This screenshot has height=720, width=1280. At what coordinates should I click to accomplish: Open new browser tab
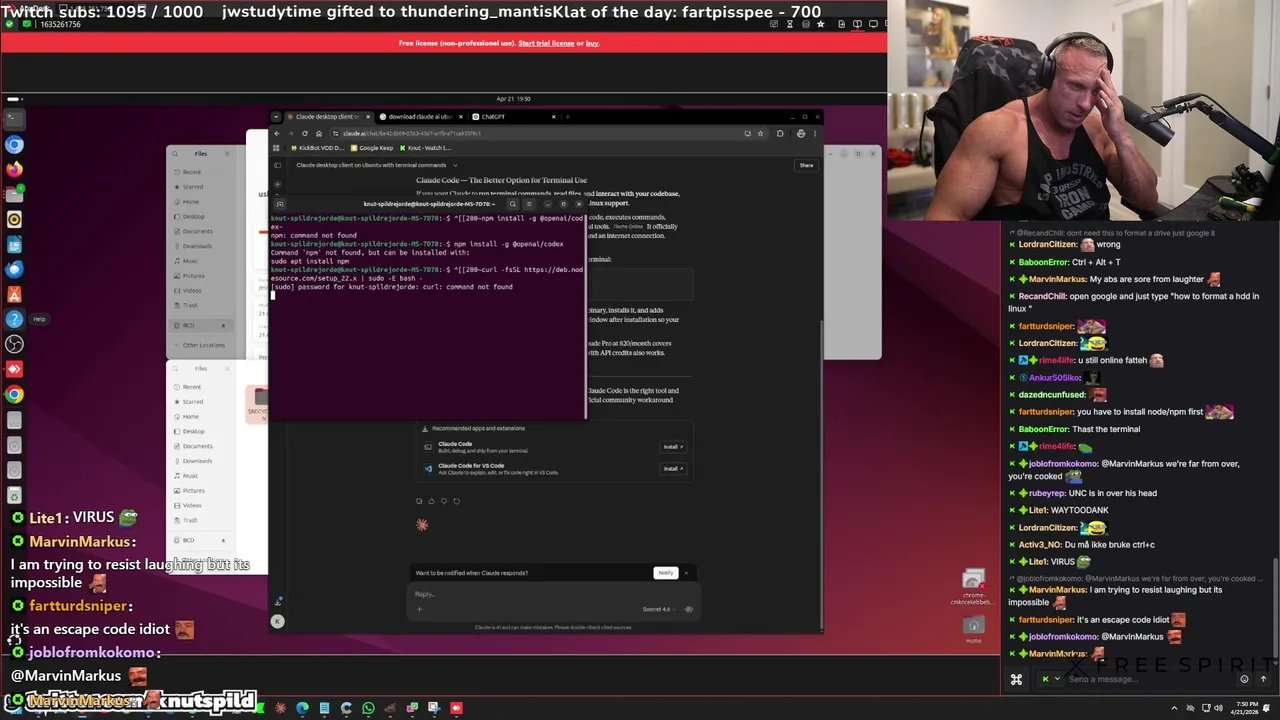coord(568,117)
